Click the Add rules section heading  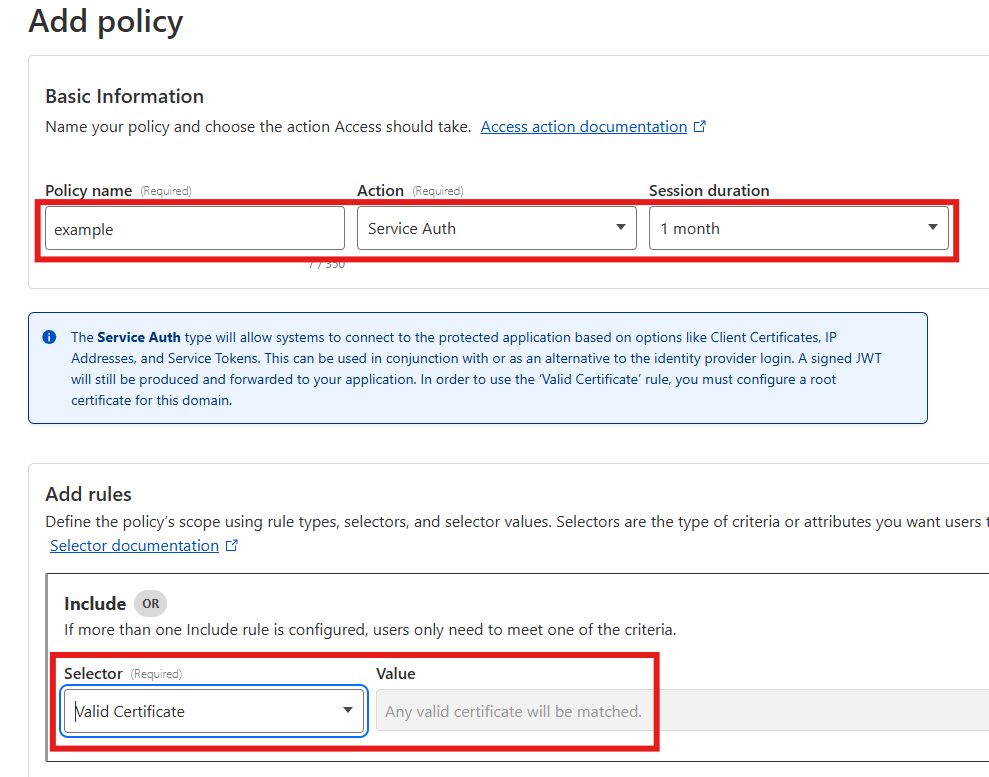coord(89,494)
